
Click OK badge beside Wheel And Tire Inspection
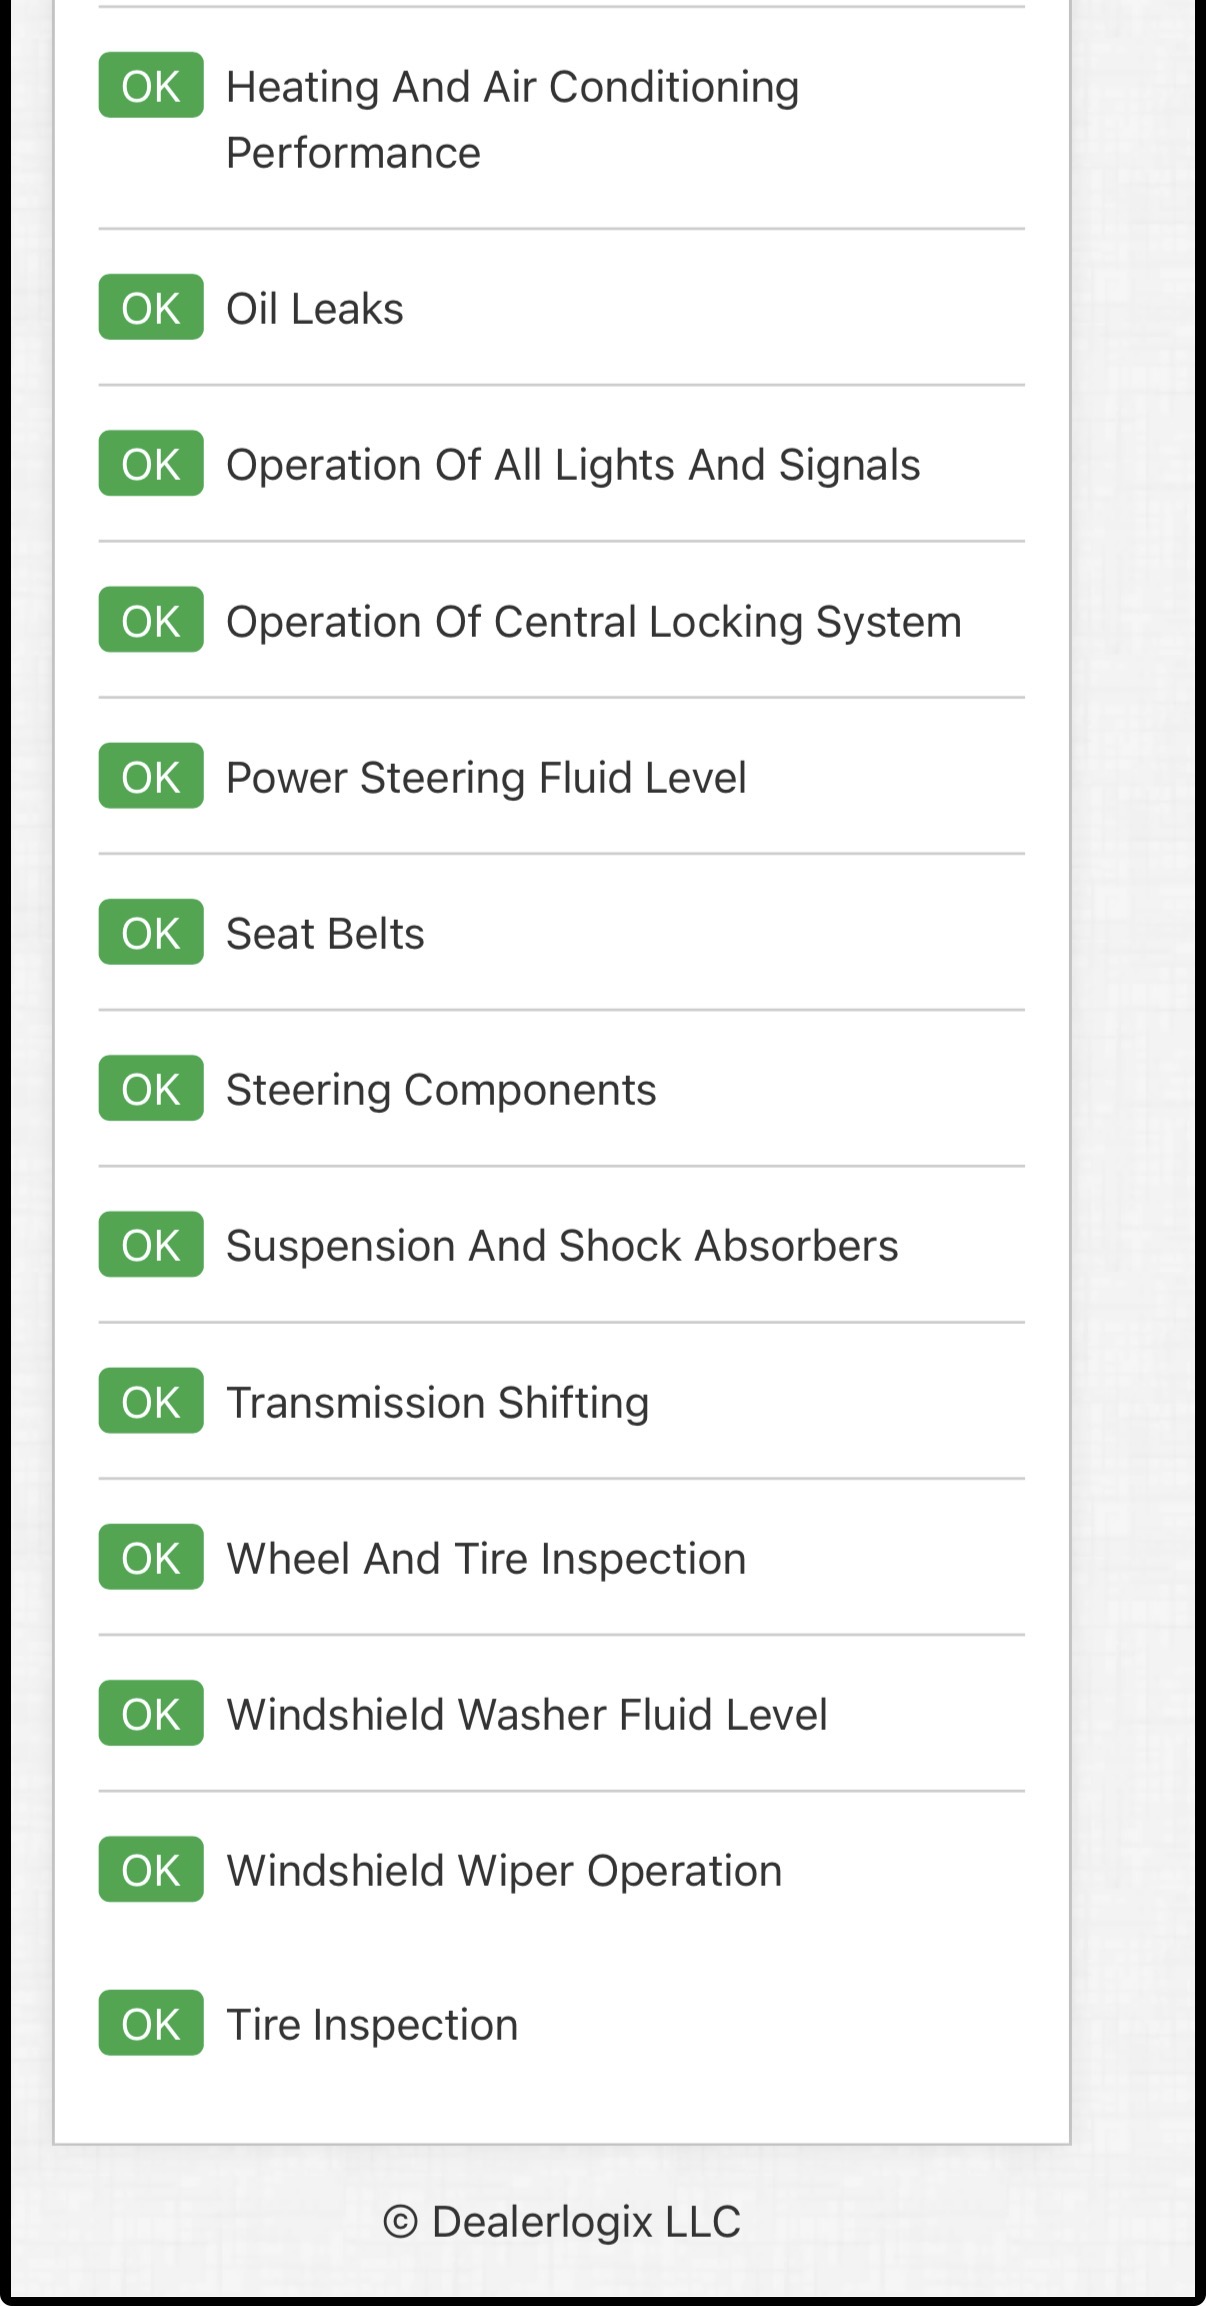(x=151, y=1557)
